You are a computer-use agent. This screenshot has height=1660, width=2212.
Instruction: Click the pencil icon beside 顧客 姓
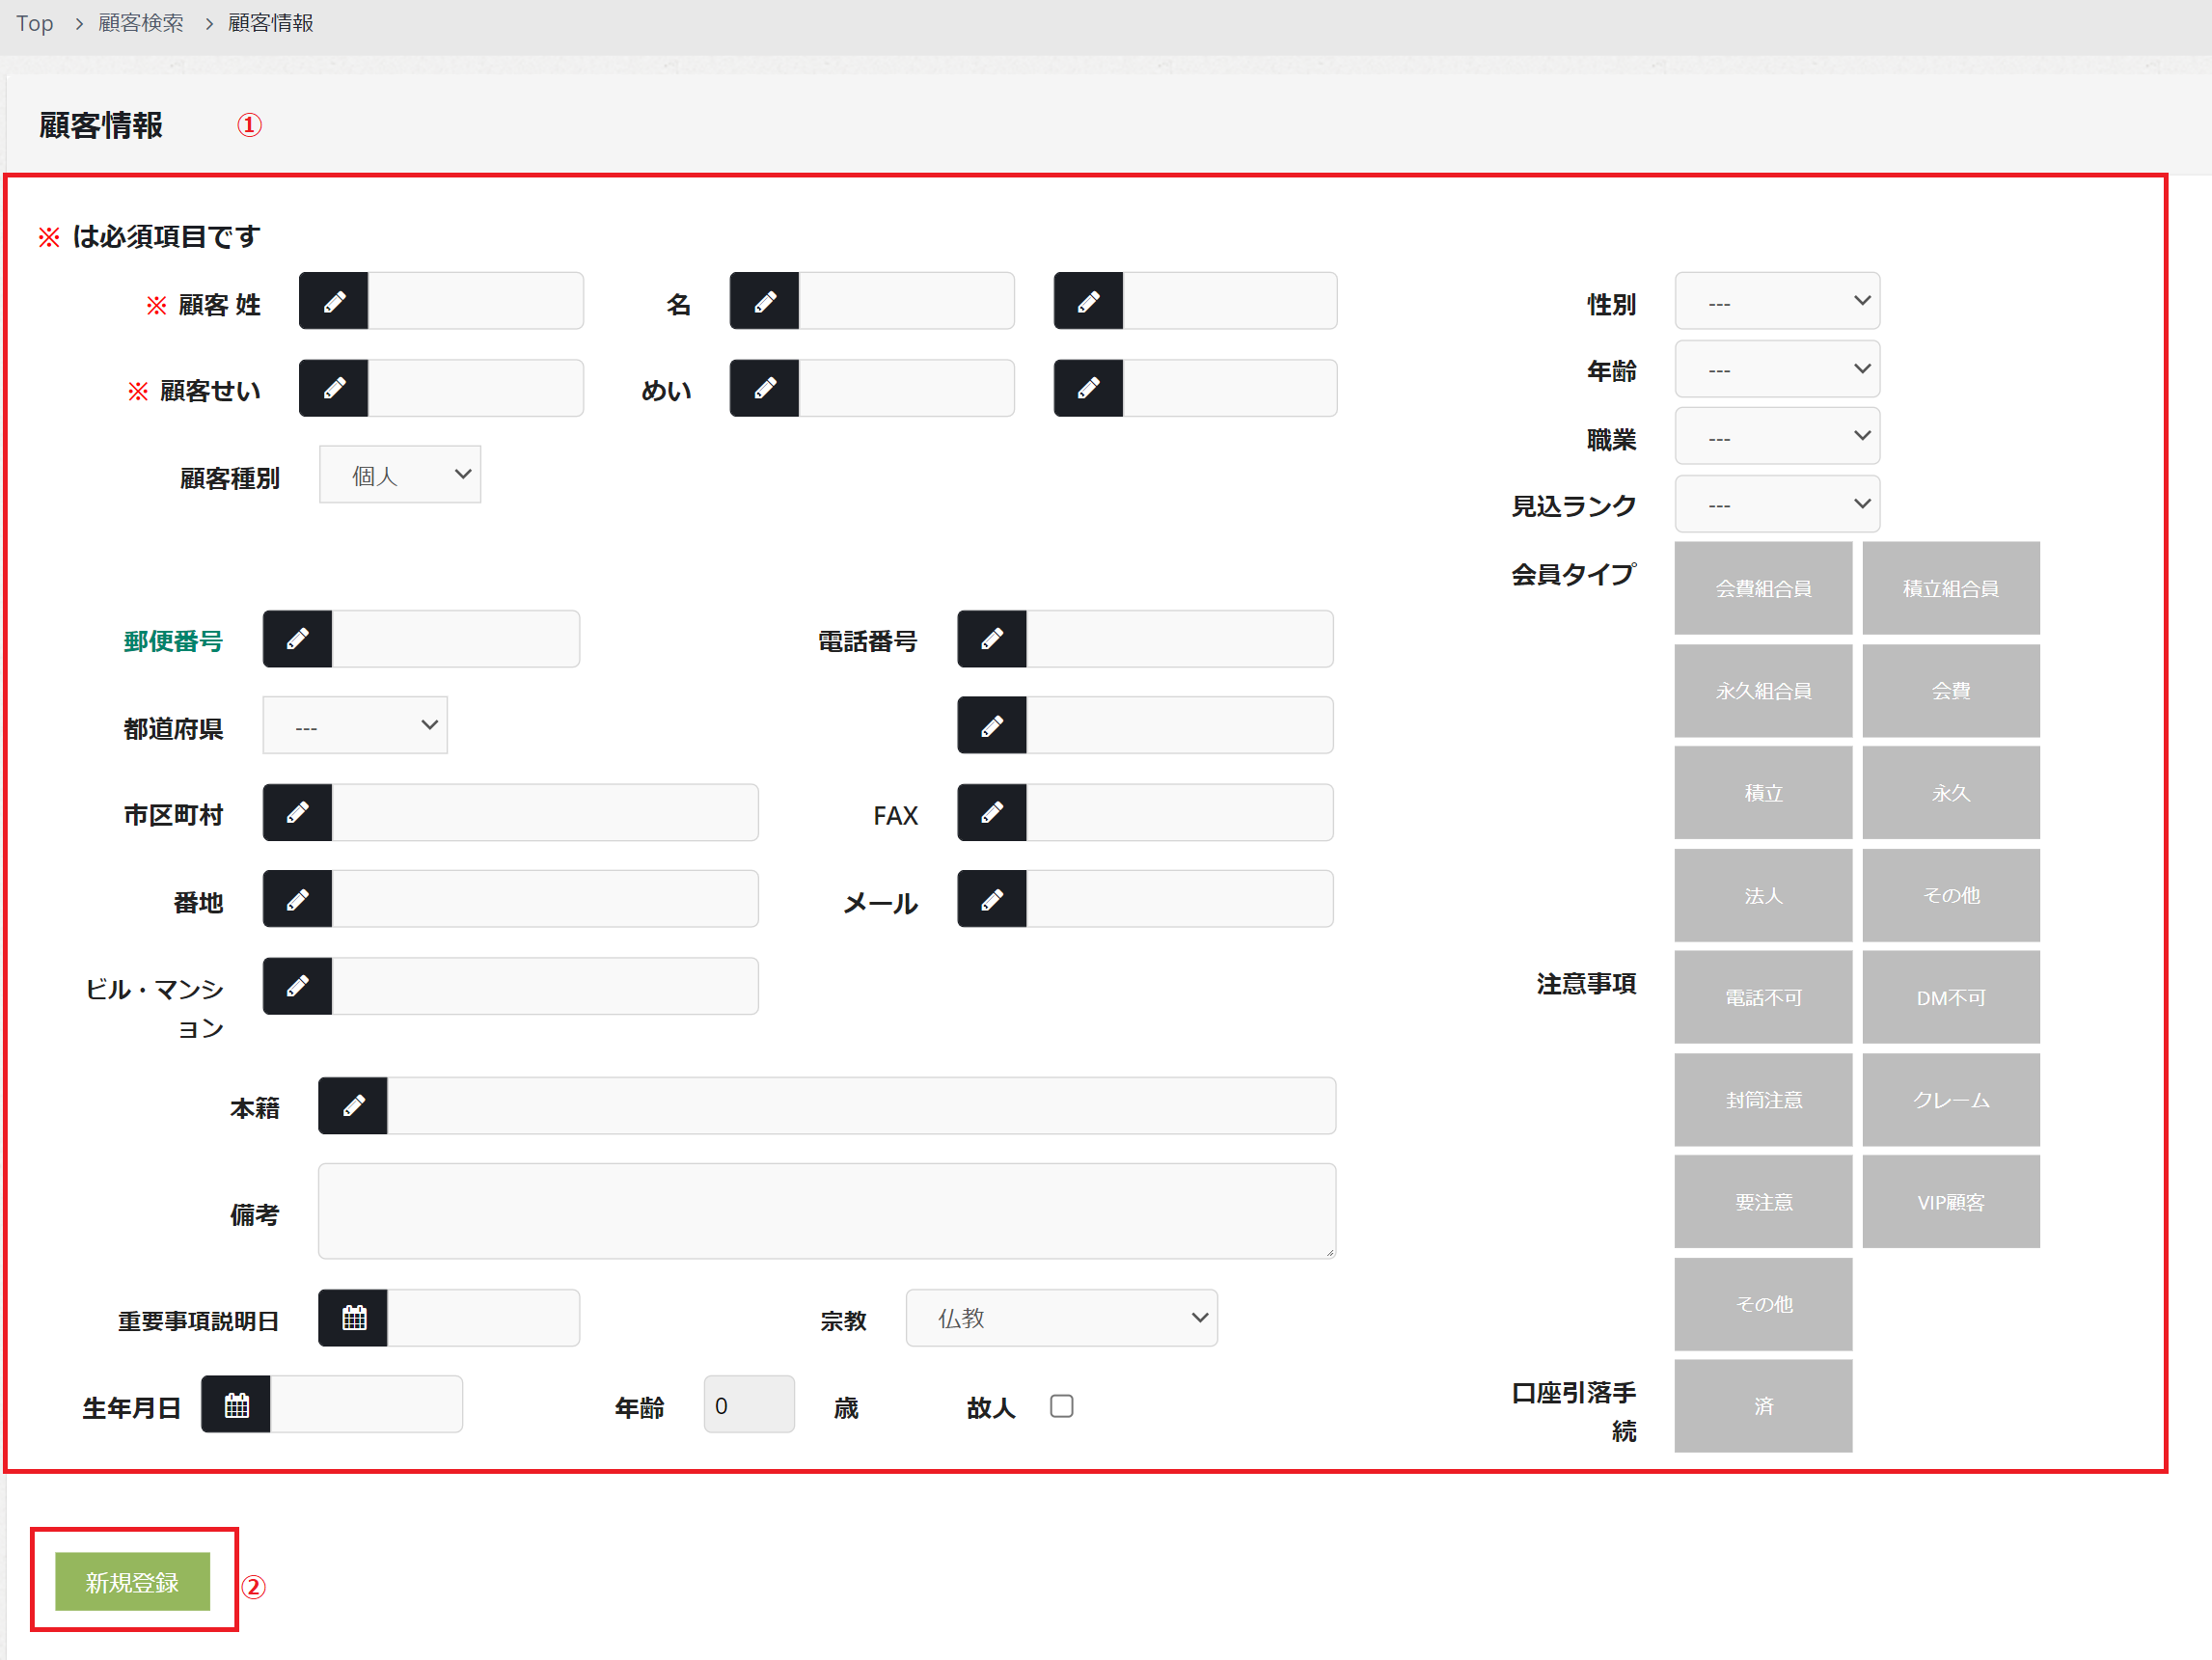(334, 301)
